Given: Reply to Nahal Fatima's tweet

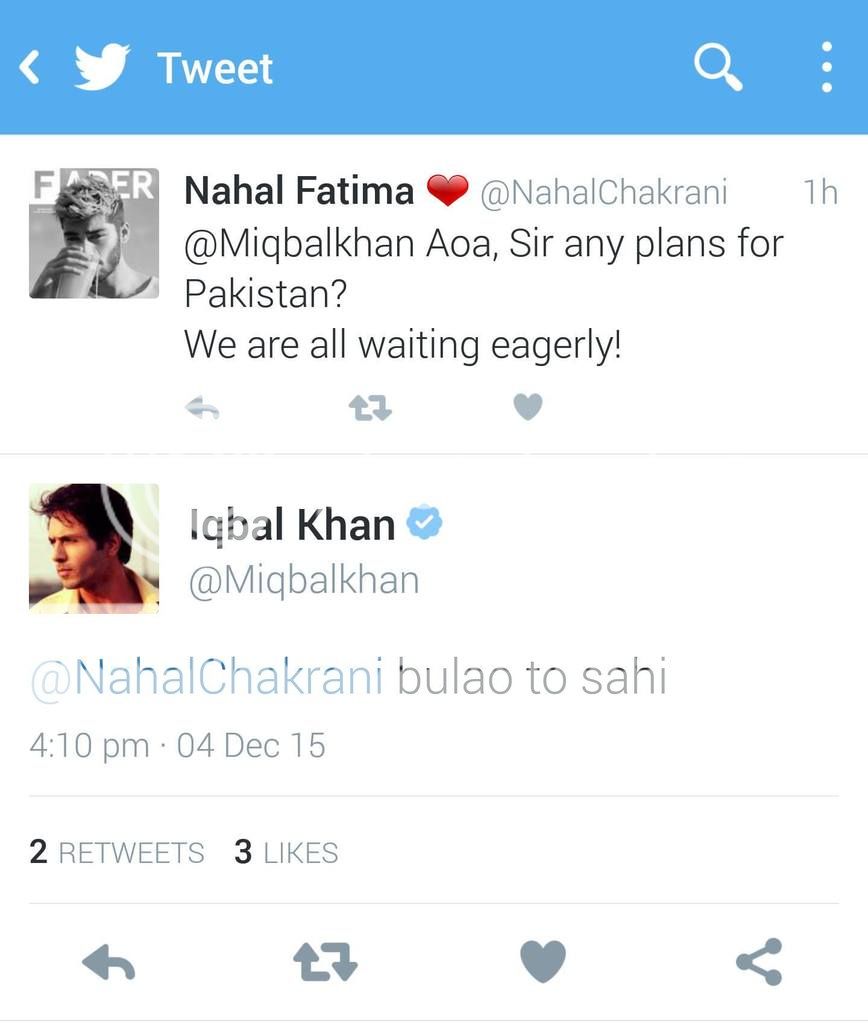Looking at the screenshot, I should click(203, 407).
